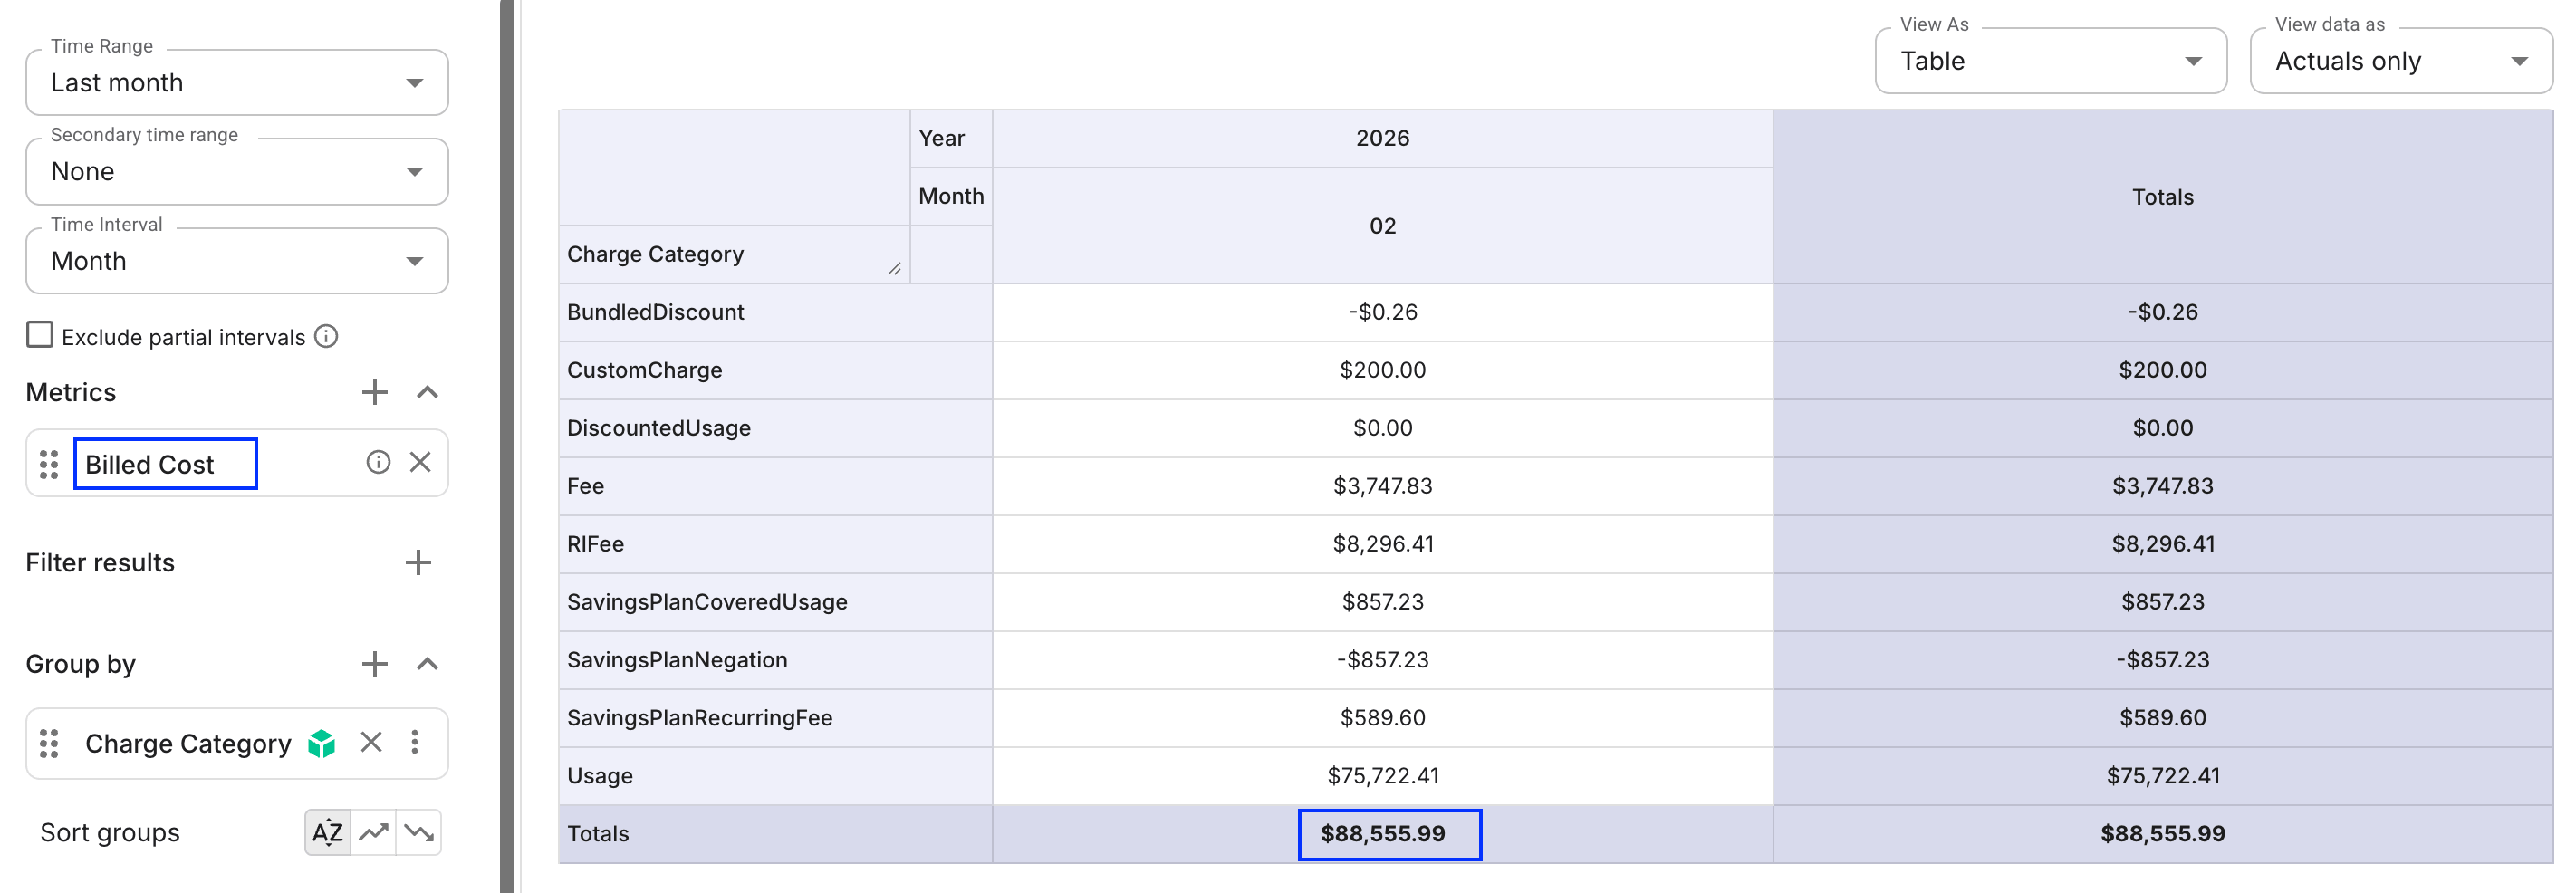Remove the Billed Cost metric
The width and height of the screenshot is (2576, 893).
421,462
